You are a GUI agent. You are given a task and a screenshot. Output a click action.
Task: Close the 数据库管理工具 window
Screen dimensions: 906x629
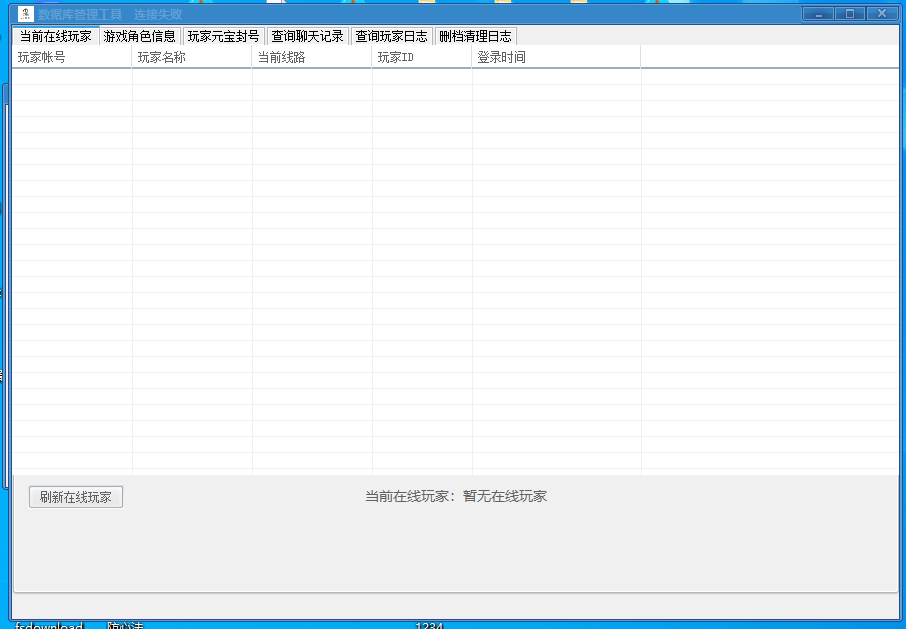(x=881, y=14)
